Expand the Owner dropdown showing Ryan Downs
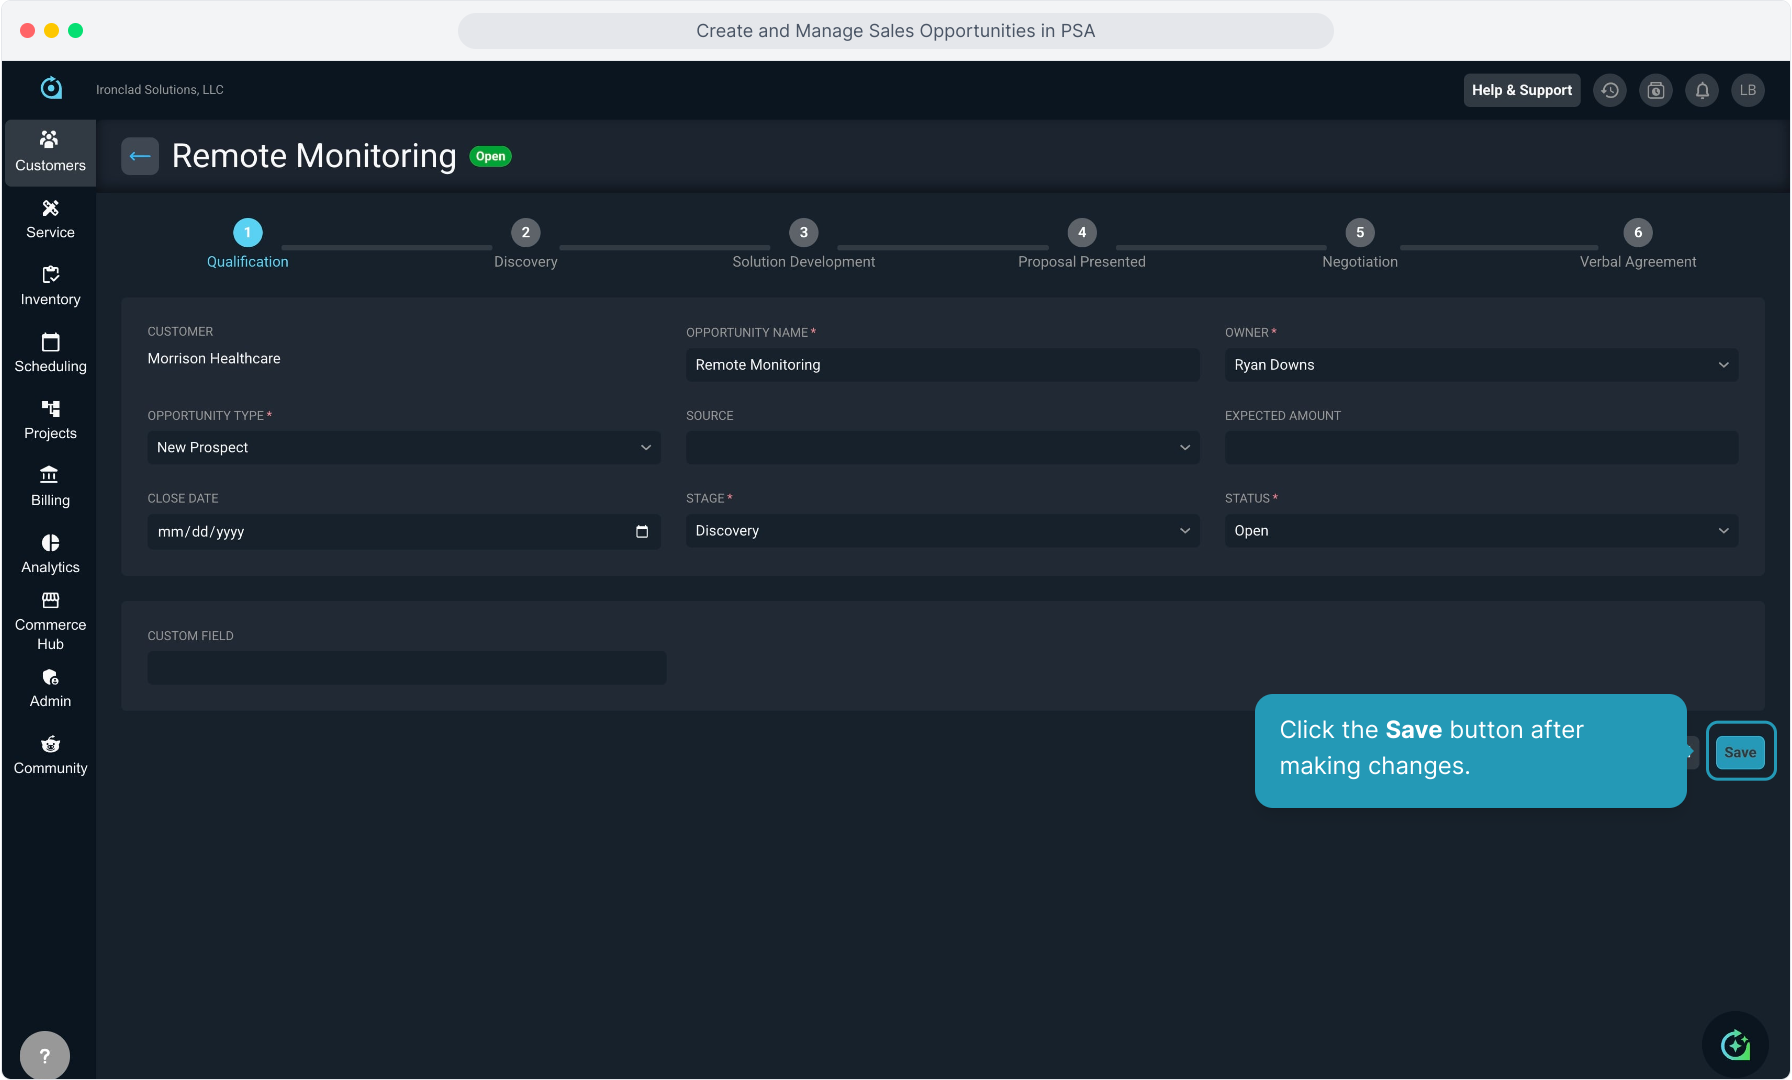This screenshot has height=1080, width=1792. [1480, 365]
